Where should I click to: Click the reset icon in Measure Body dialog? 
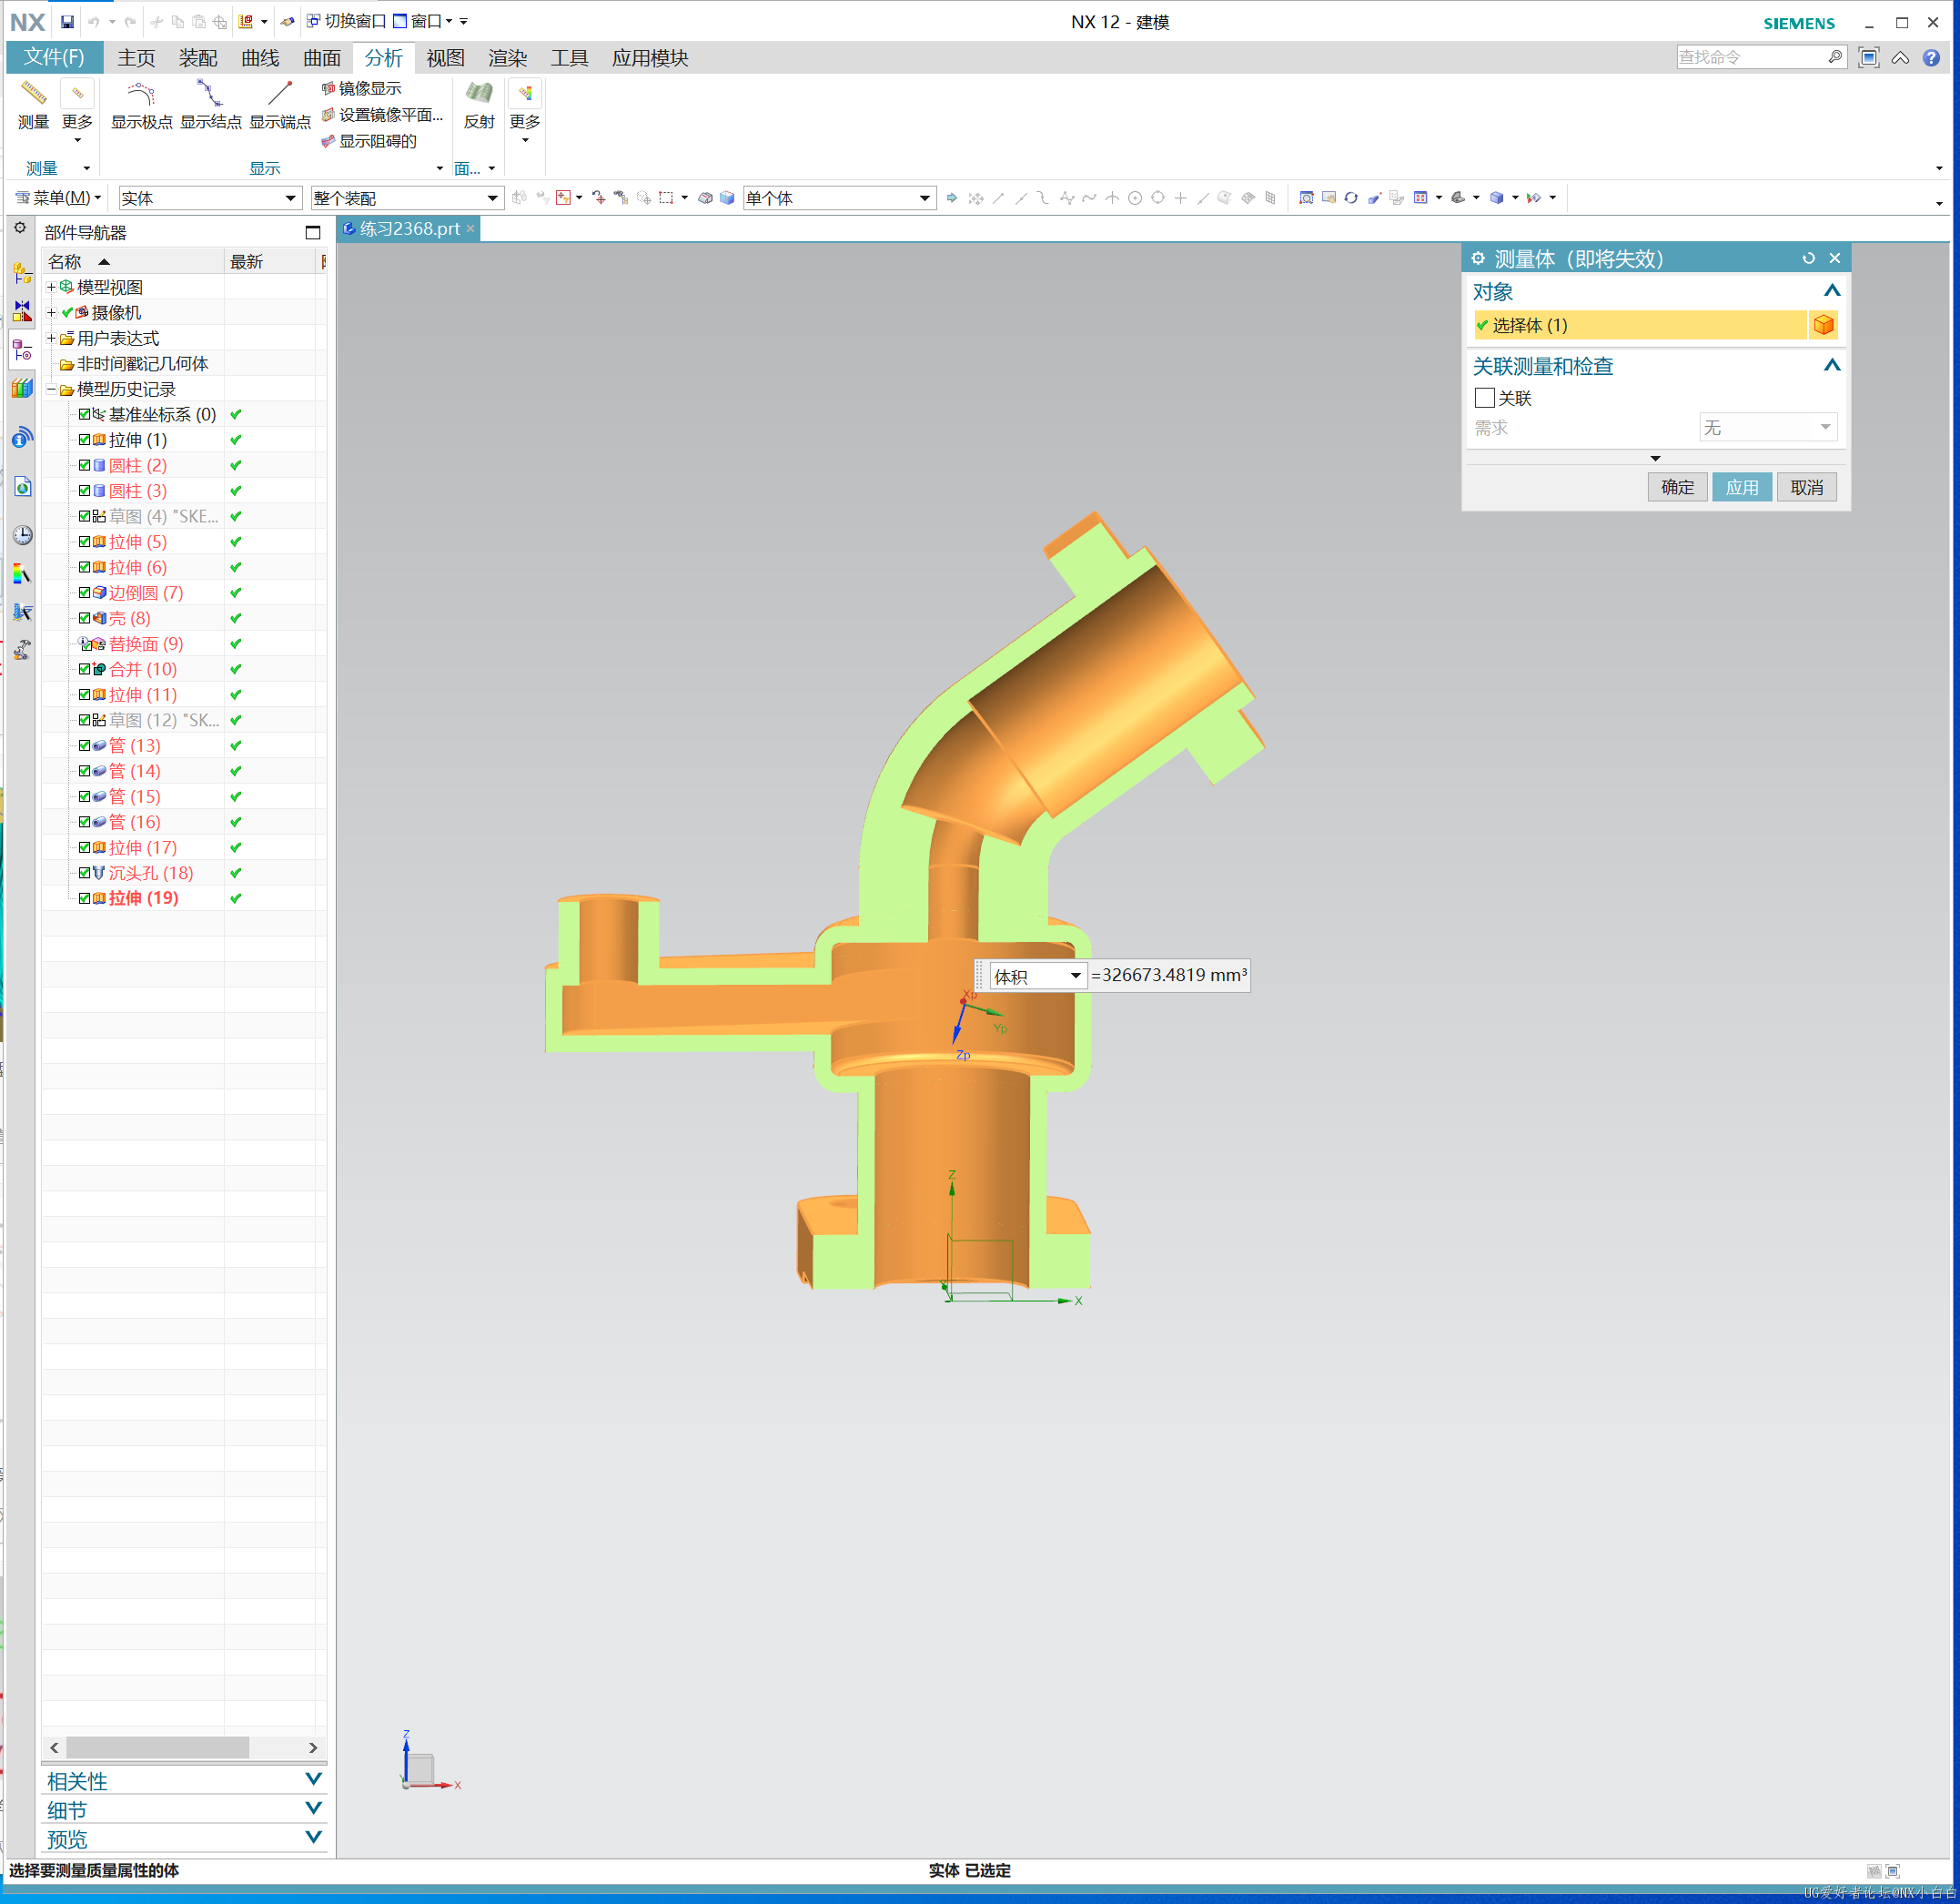click(x=1808, y=258)
